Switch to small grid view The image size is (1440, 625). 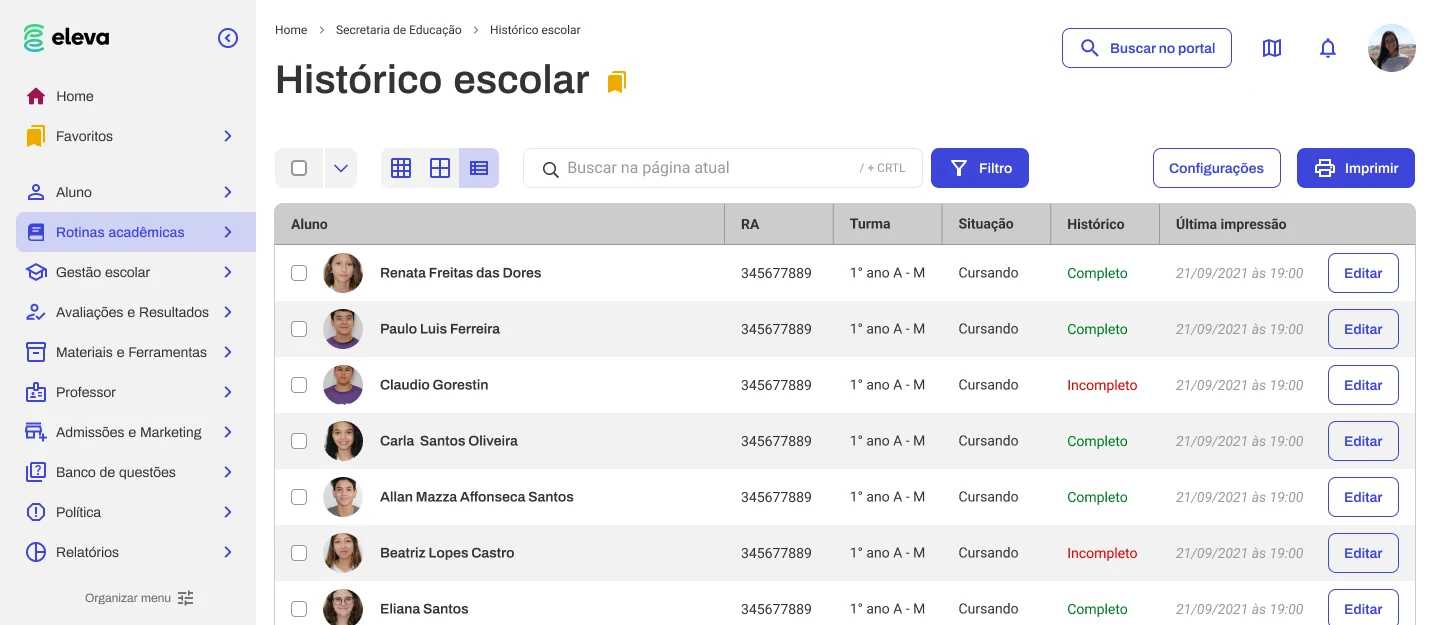pyautogui.click(x=401, y=168)
